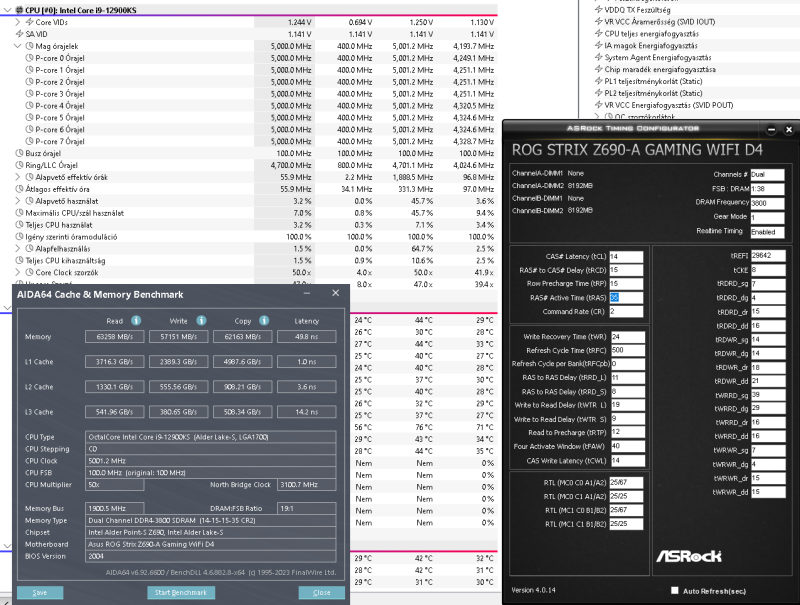
Task: Expand the Alapfelhasználás row
Action: (x=17, y=248)
